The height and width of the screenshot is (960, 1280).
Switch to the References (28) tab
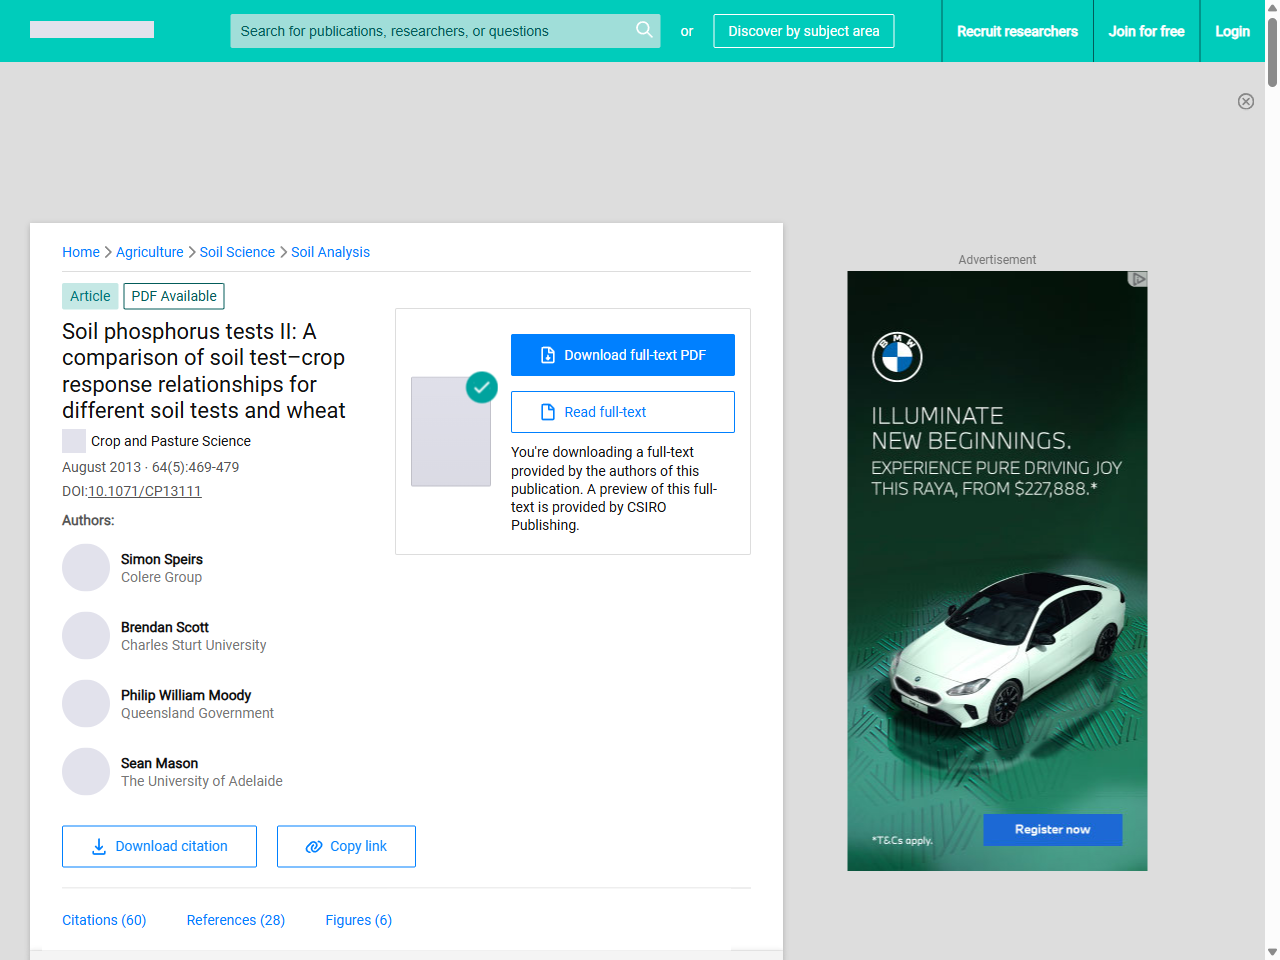point(236,920)
